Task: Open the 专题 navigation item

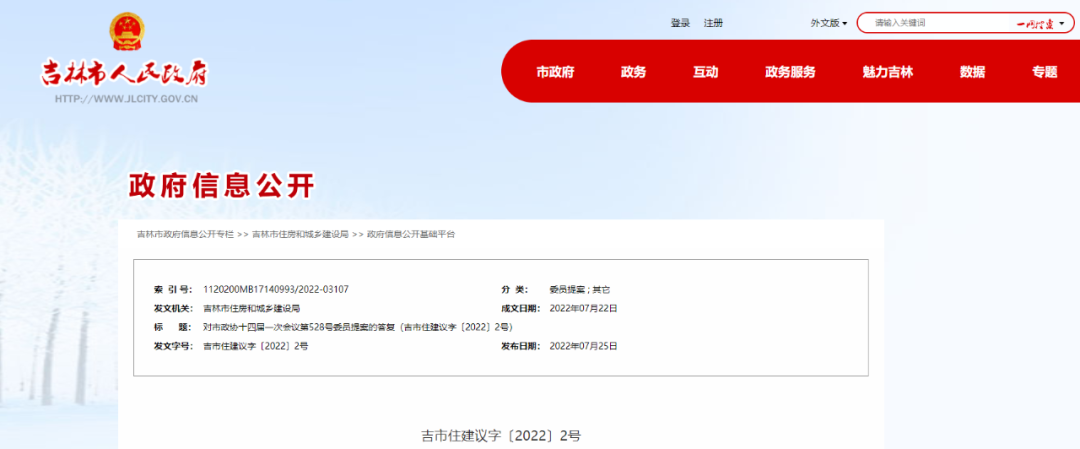Action: pos(1044,72)
